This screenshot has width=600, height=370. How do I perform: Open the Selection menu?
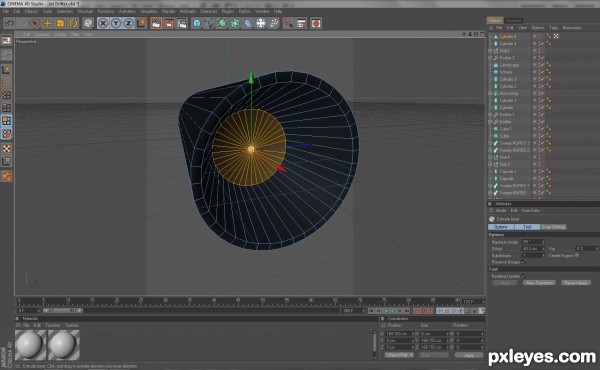pyautogui.click(x=65, y=11)
